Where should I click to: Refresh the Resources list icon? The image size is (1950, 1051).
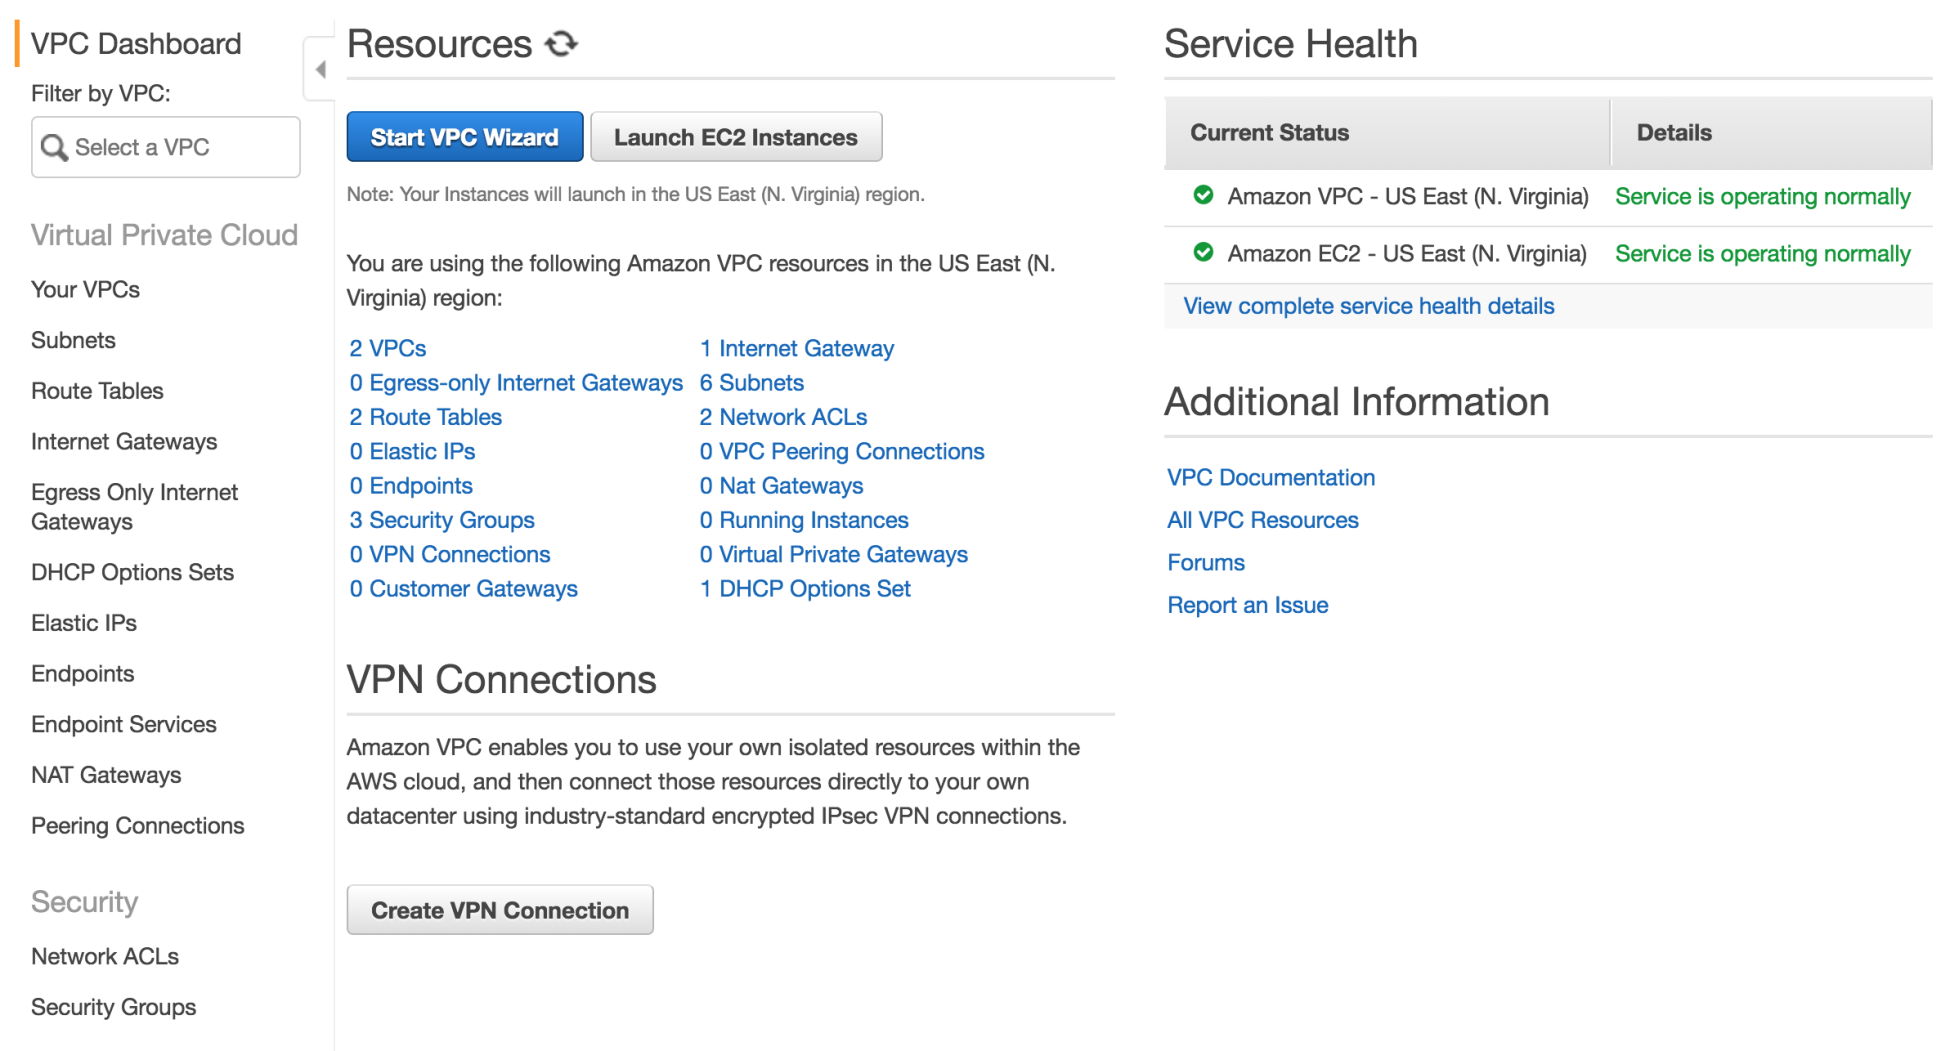562,44
